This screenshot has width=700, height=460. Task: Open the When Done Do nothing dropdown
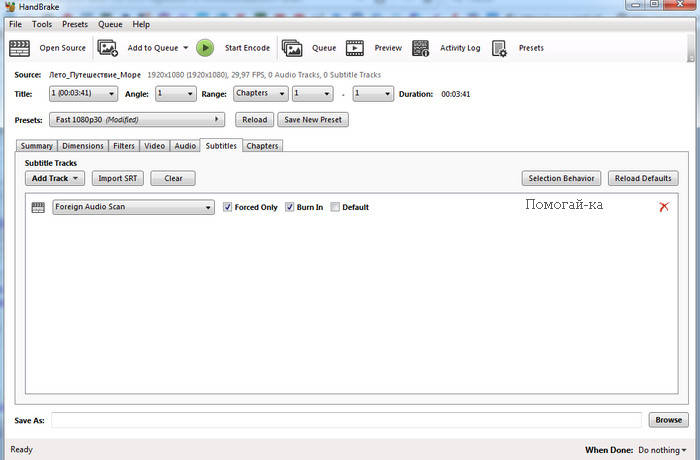[x=662, y=450]
